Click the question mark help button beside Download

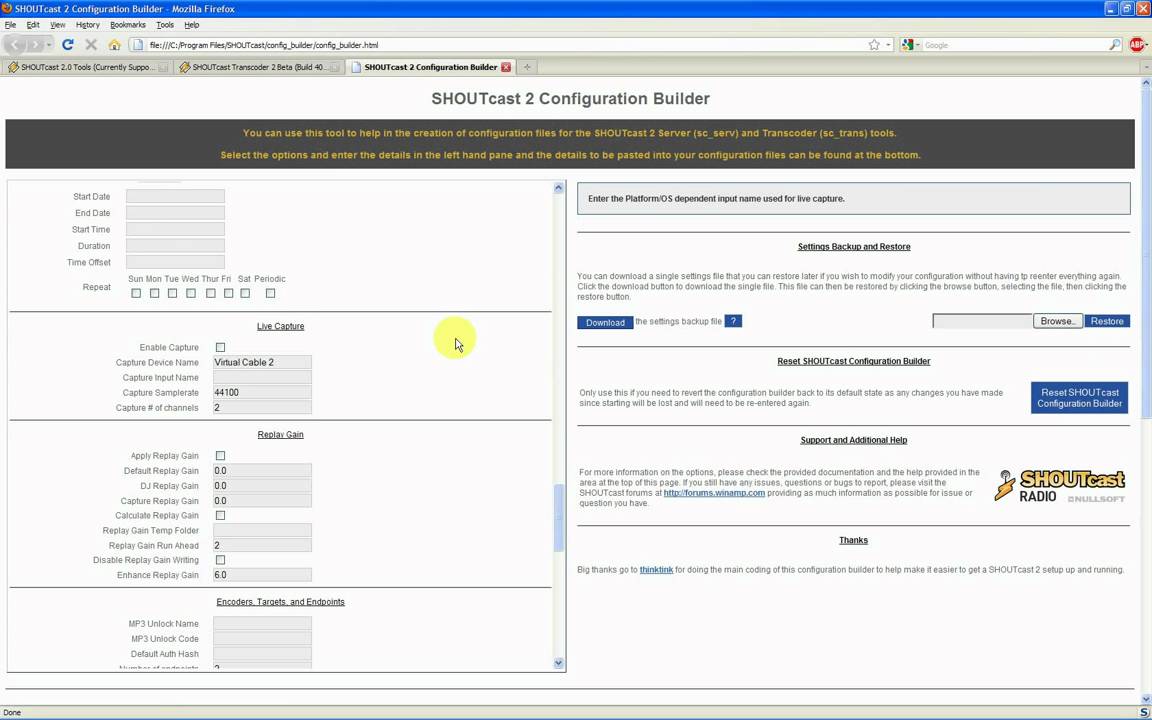point(732,321)
